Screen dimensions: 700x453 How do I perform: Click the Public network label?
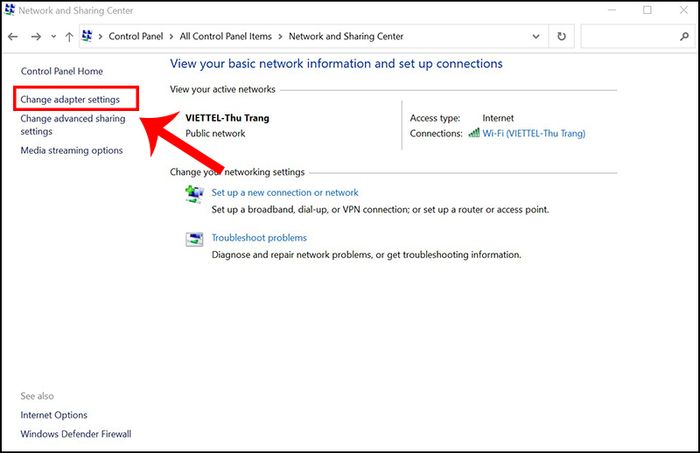pyautogui.click(x=215, y=133)
